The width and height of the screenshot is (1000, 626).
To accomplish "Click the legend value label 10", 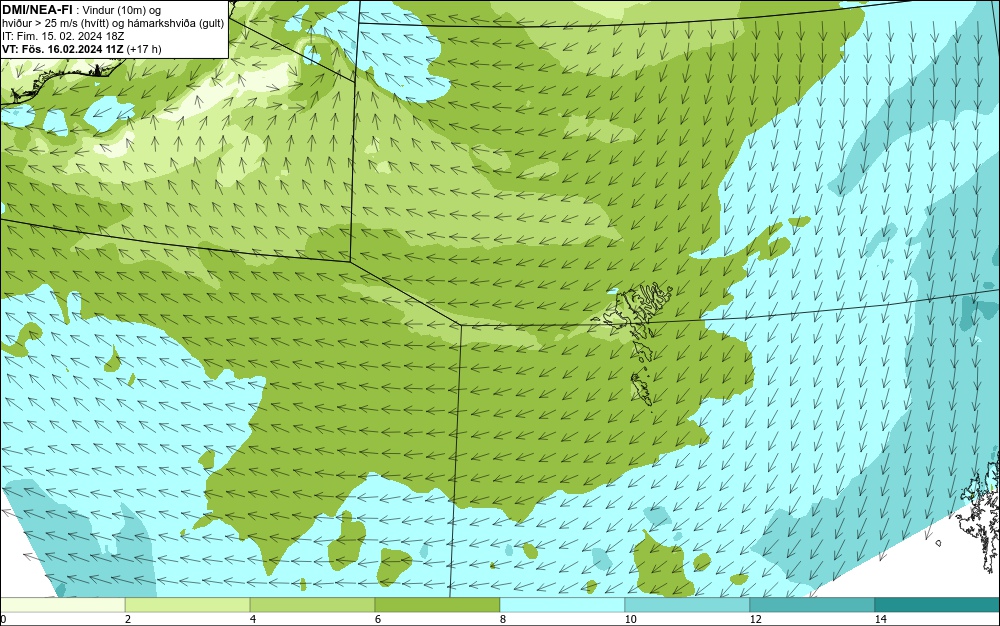I will click(631, 619).
